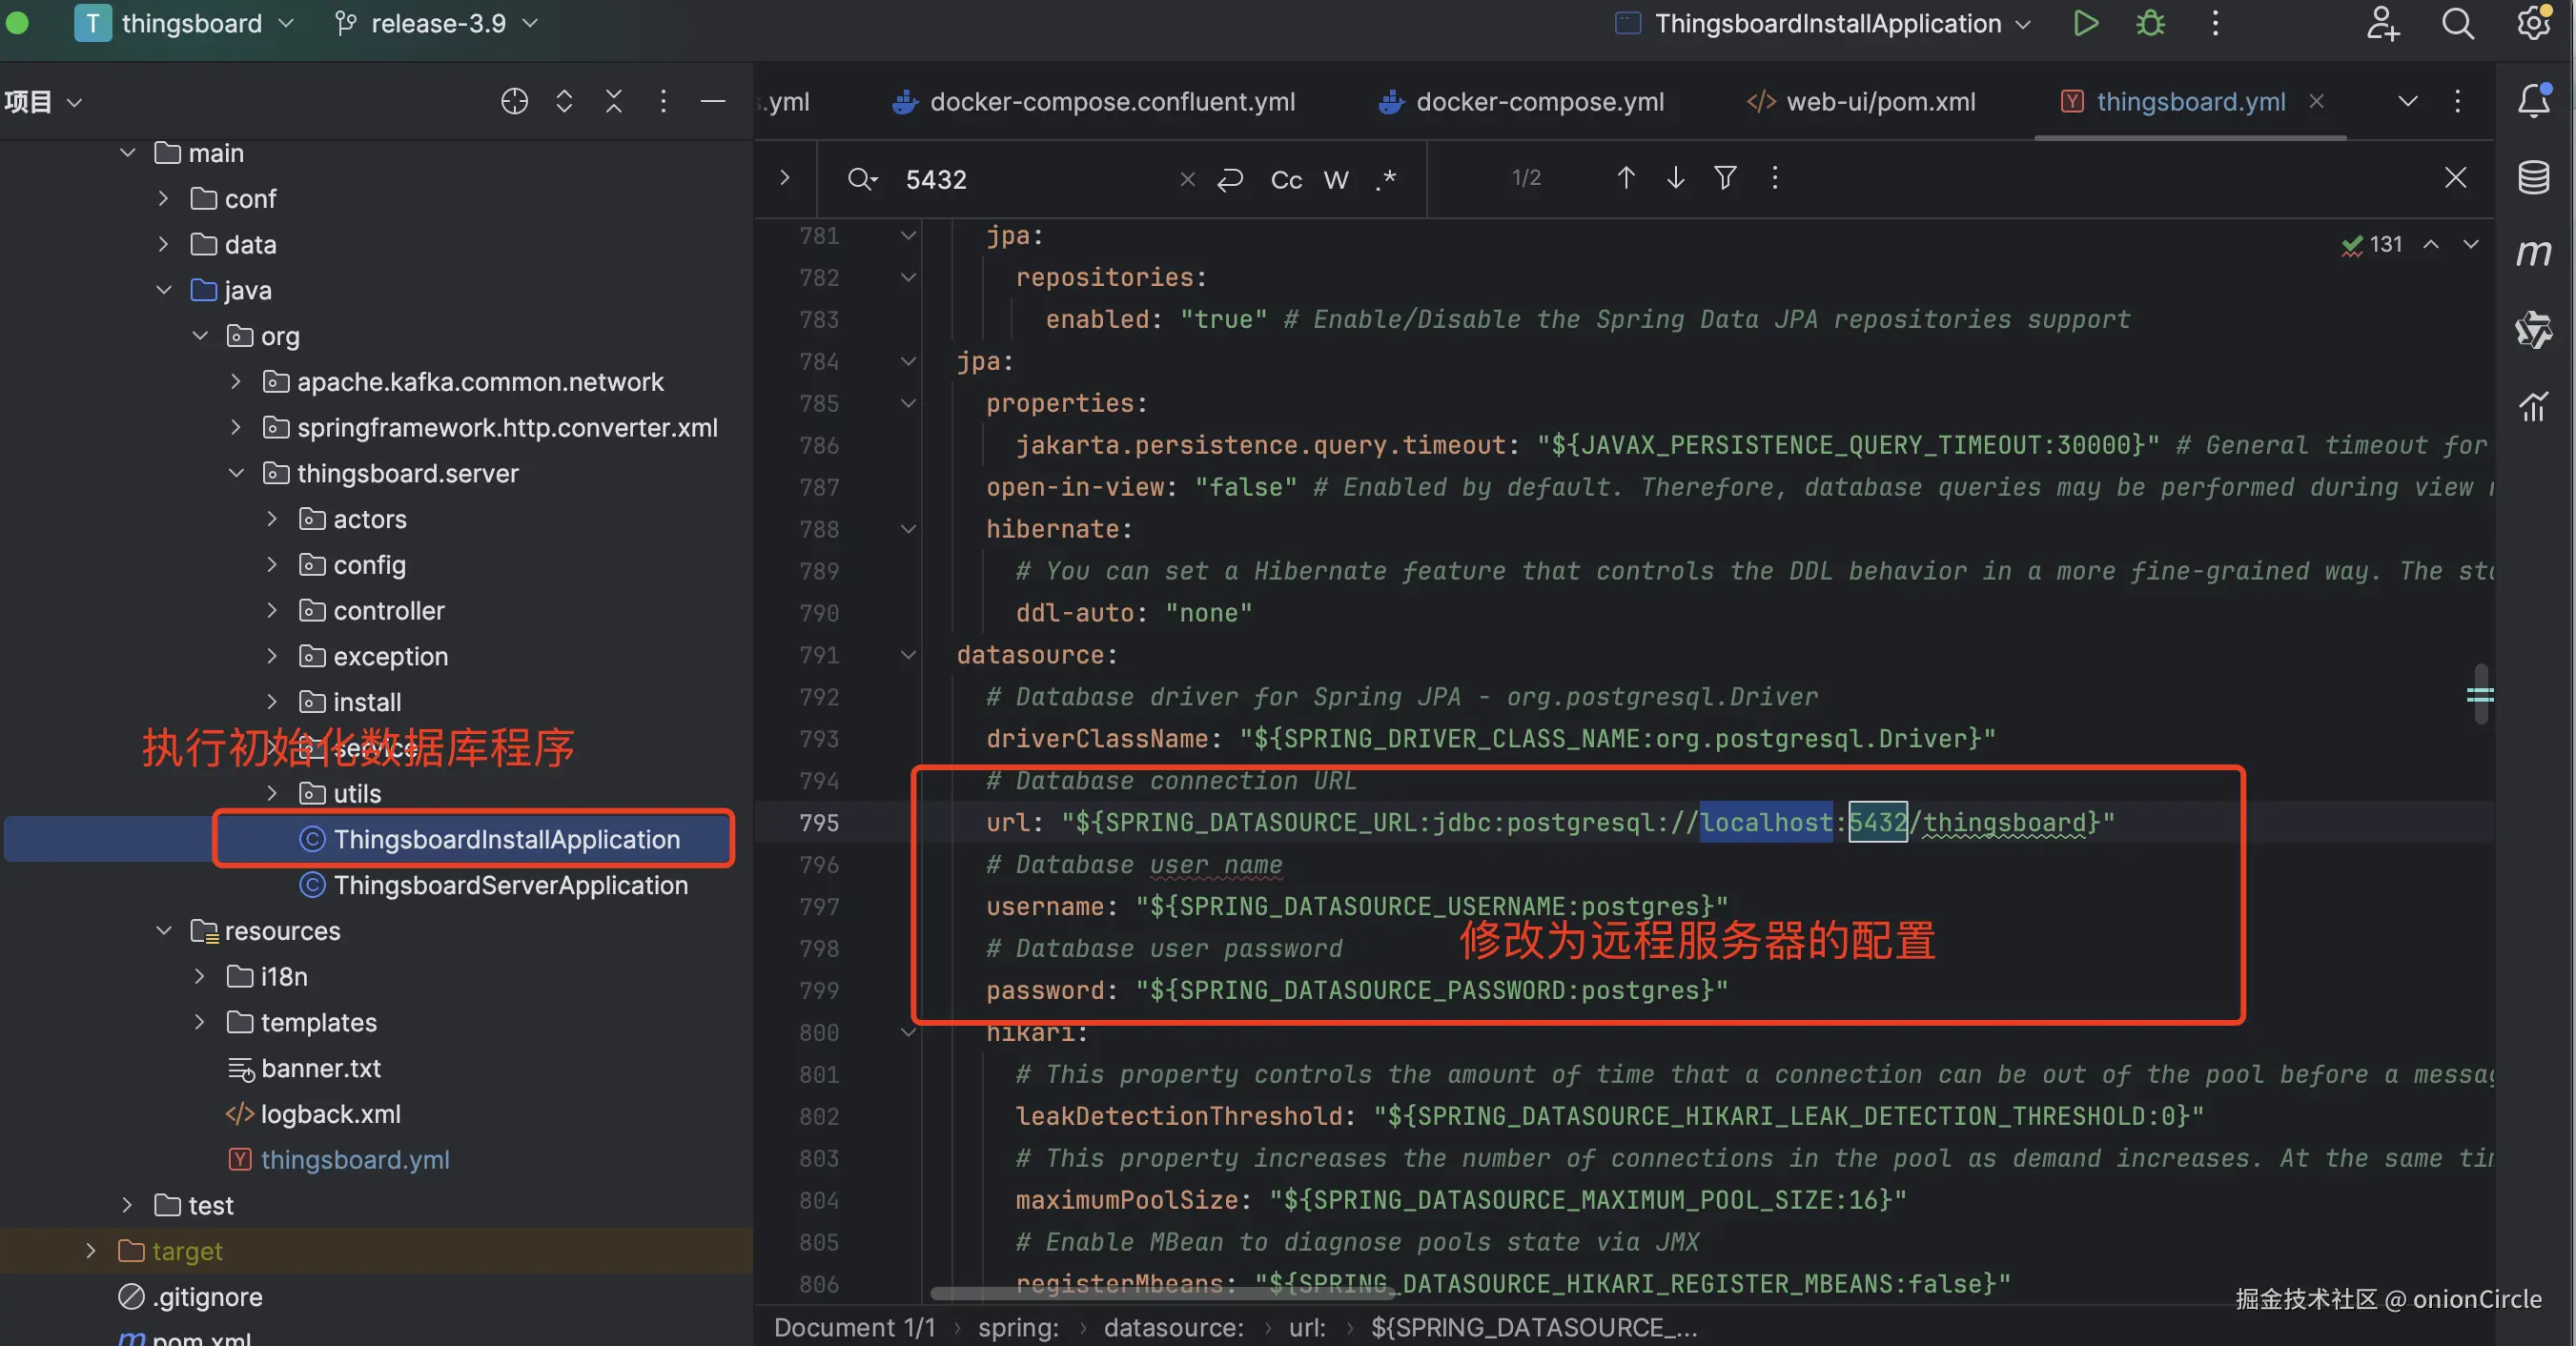The image size is (2576, 1346).
Task: Switch to web-ui/pom.xml tab
Action: point(1879,102)
